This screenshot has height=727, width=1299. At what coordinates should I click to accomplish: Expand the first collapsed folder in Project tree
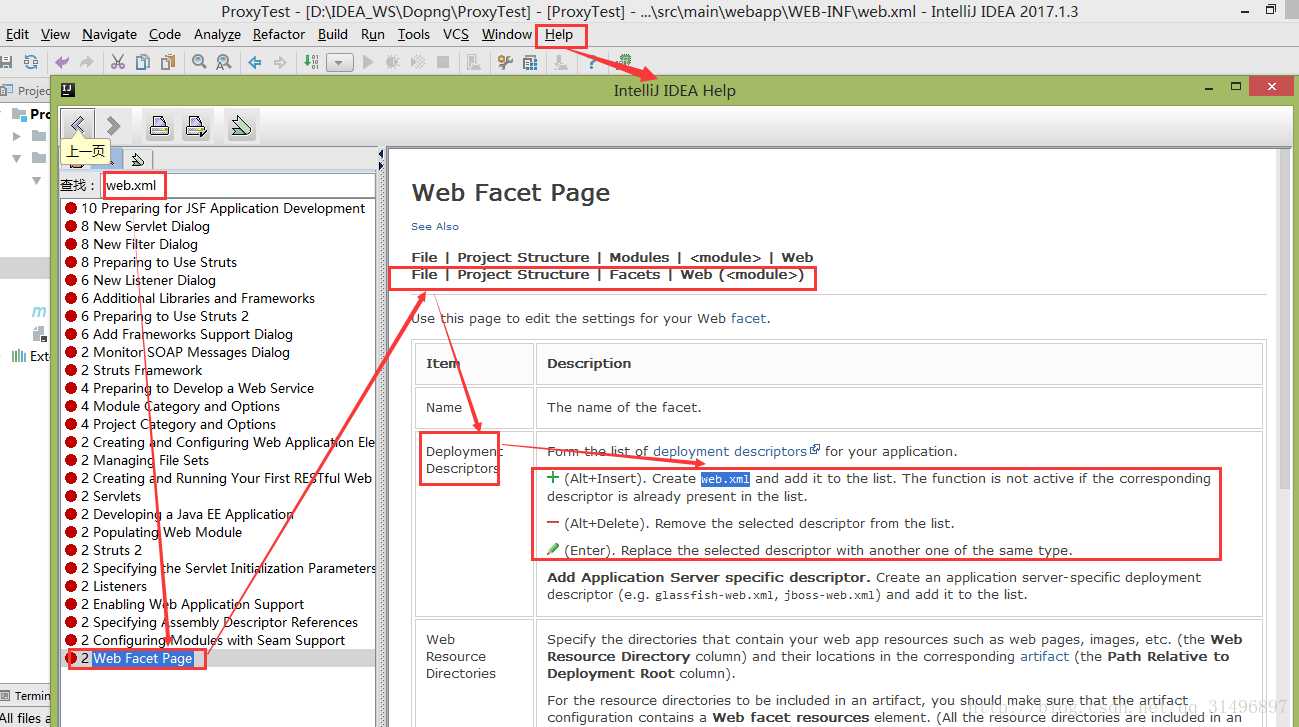(16, 135)
